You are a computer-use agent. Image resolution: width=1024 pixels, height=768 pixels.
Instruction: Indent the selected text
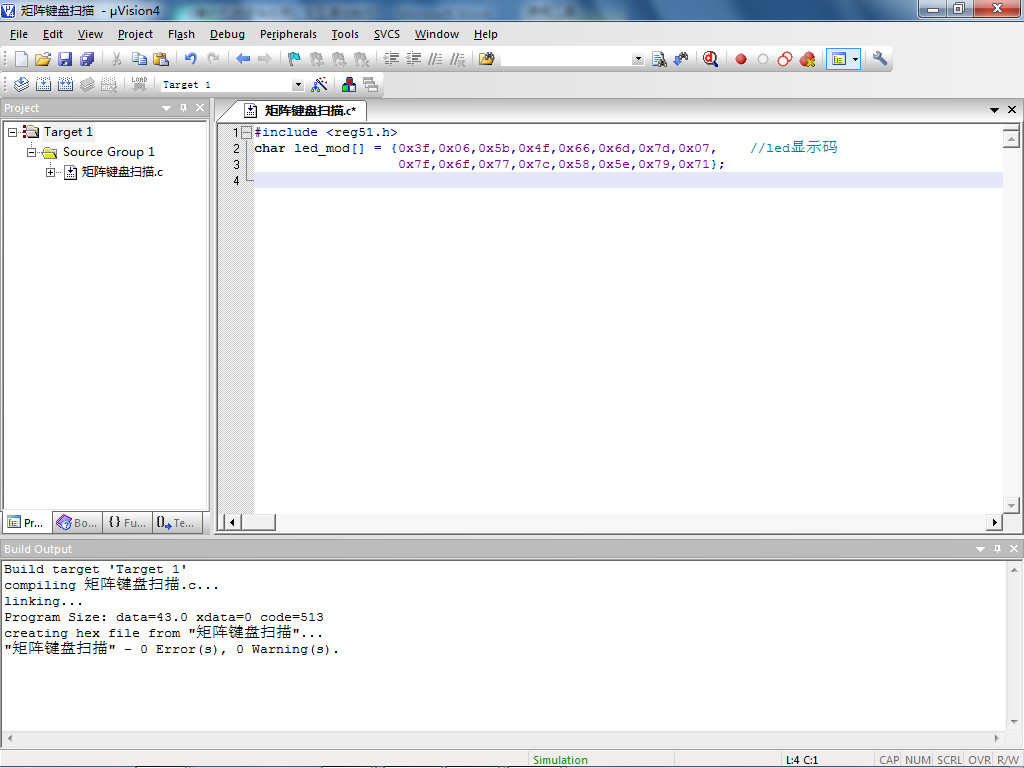point(391,59)
